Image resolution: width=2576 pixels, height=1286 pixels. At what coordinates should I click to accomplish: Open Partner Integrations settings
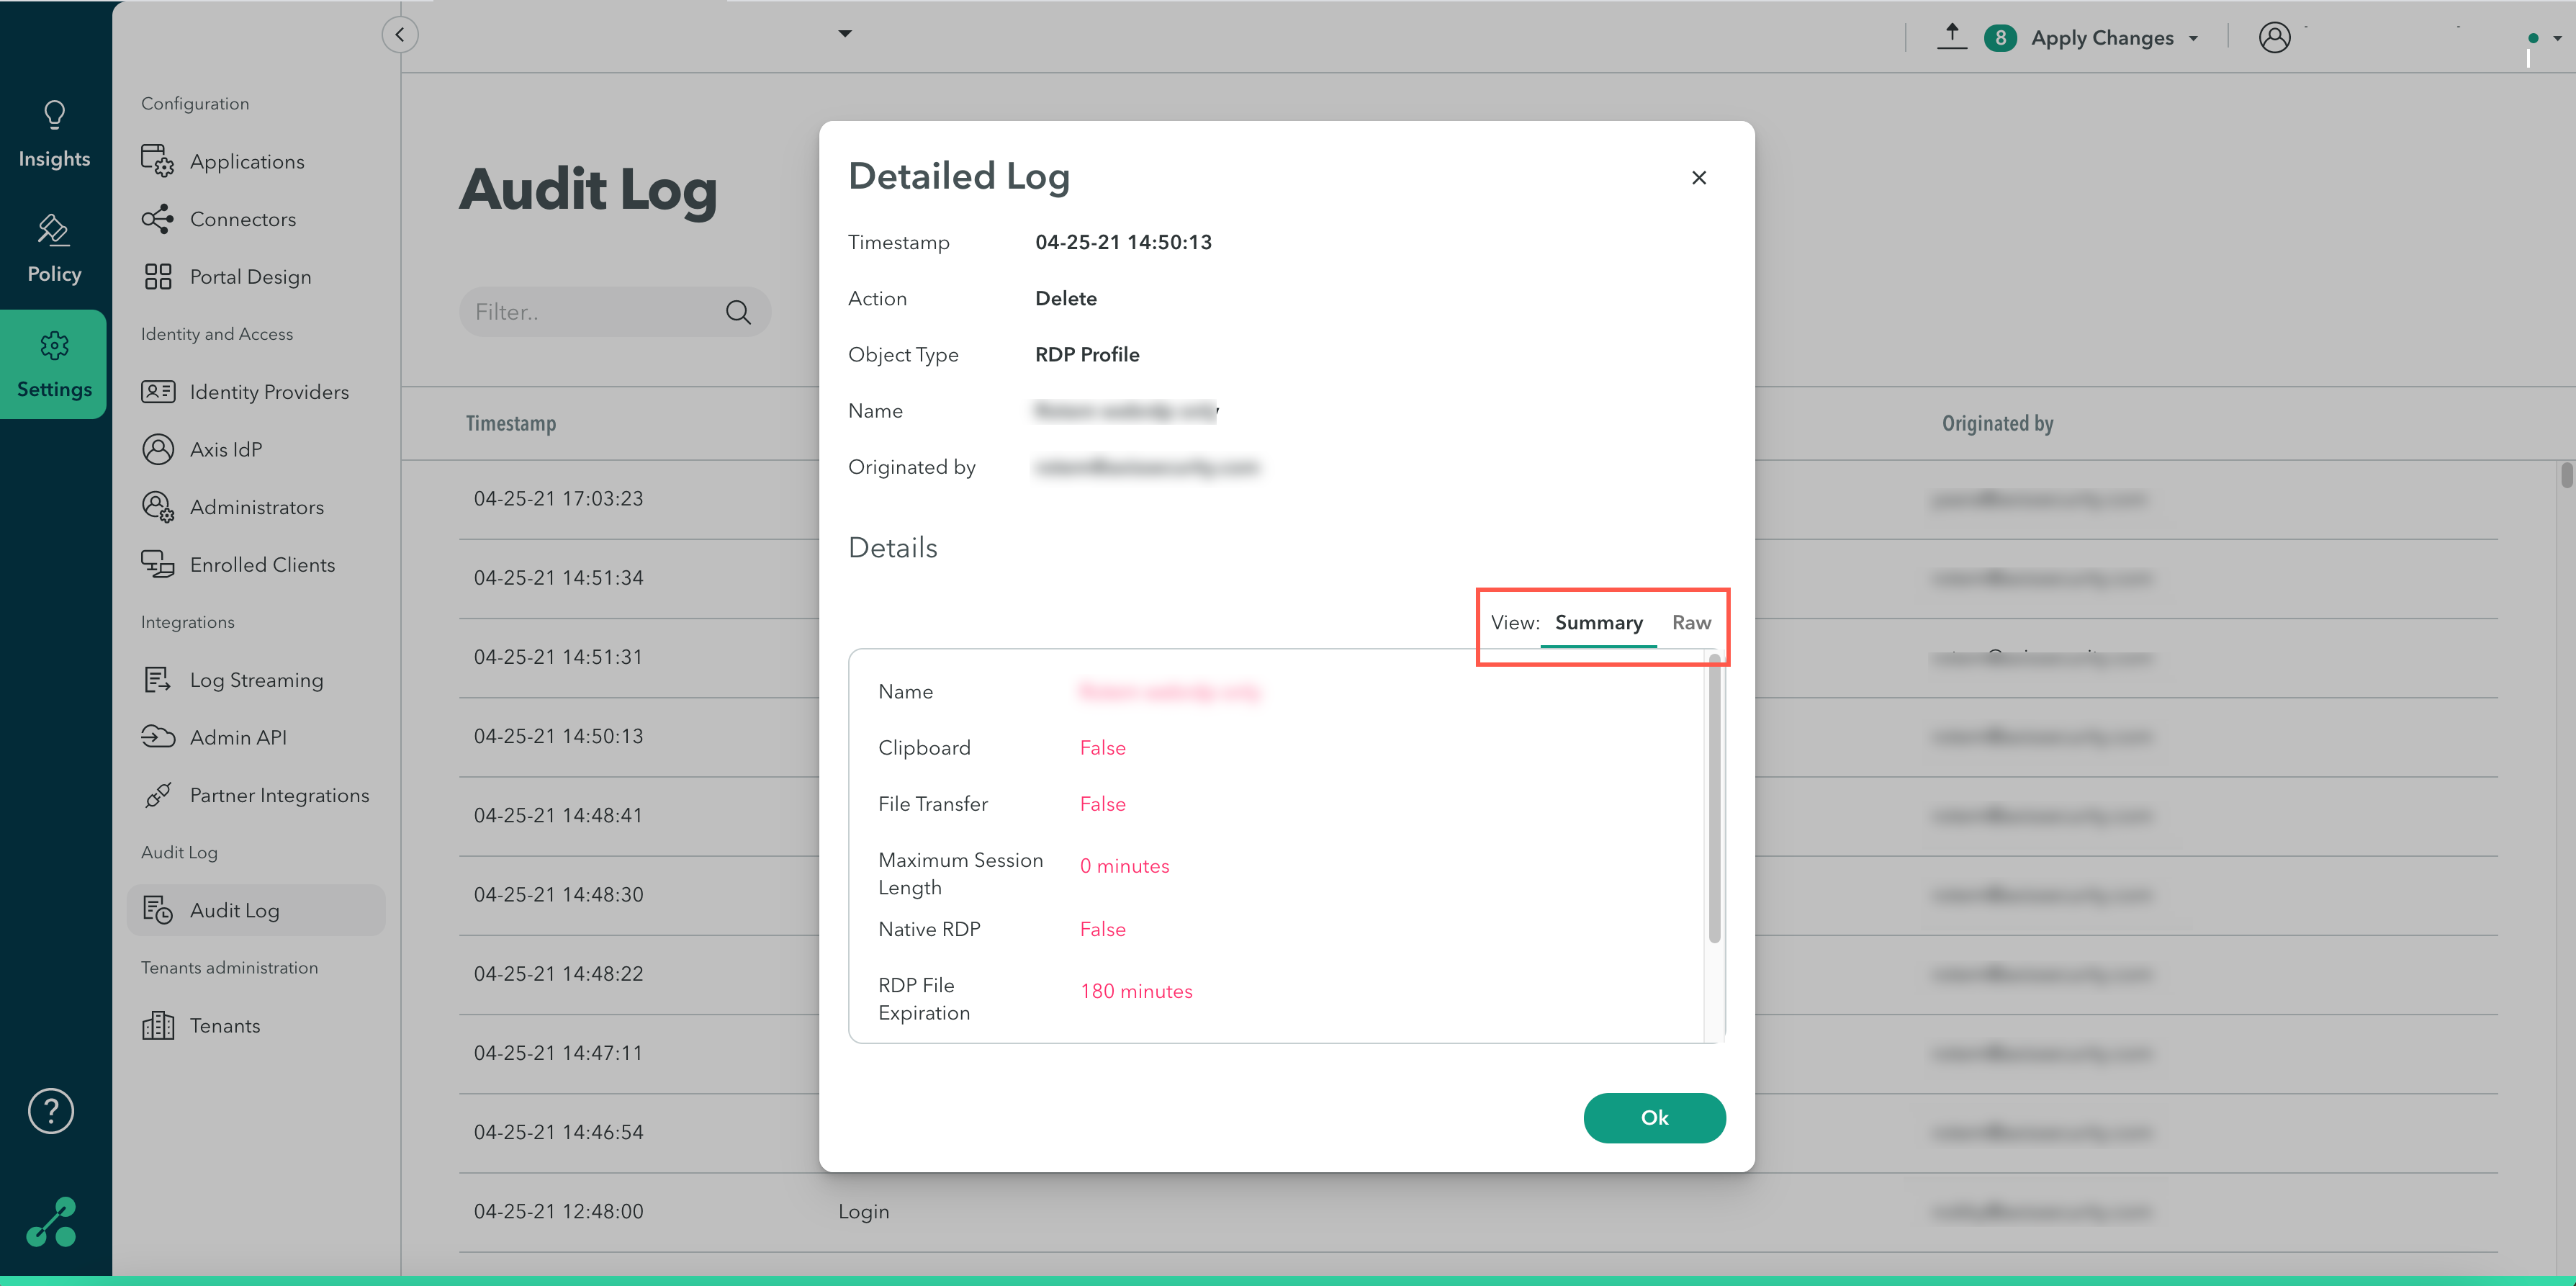click(279, 795)
